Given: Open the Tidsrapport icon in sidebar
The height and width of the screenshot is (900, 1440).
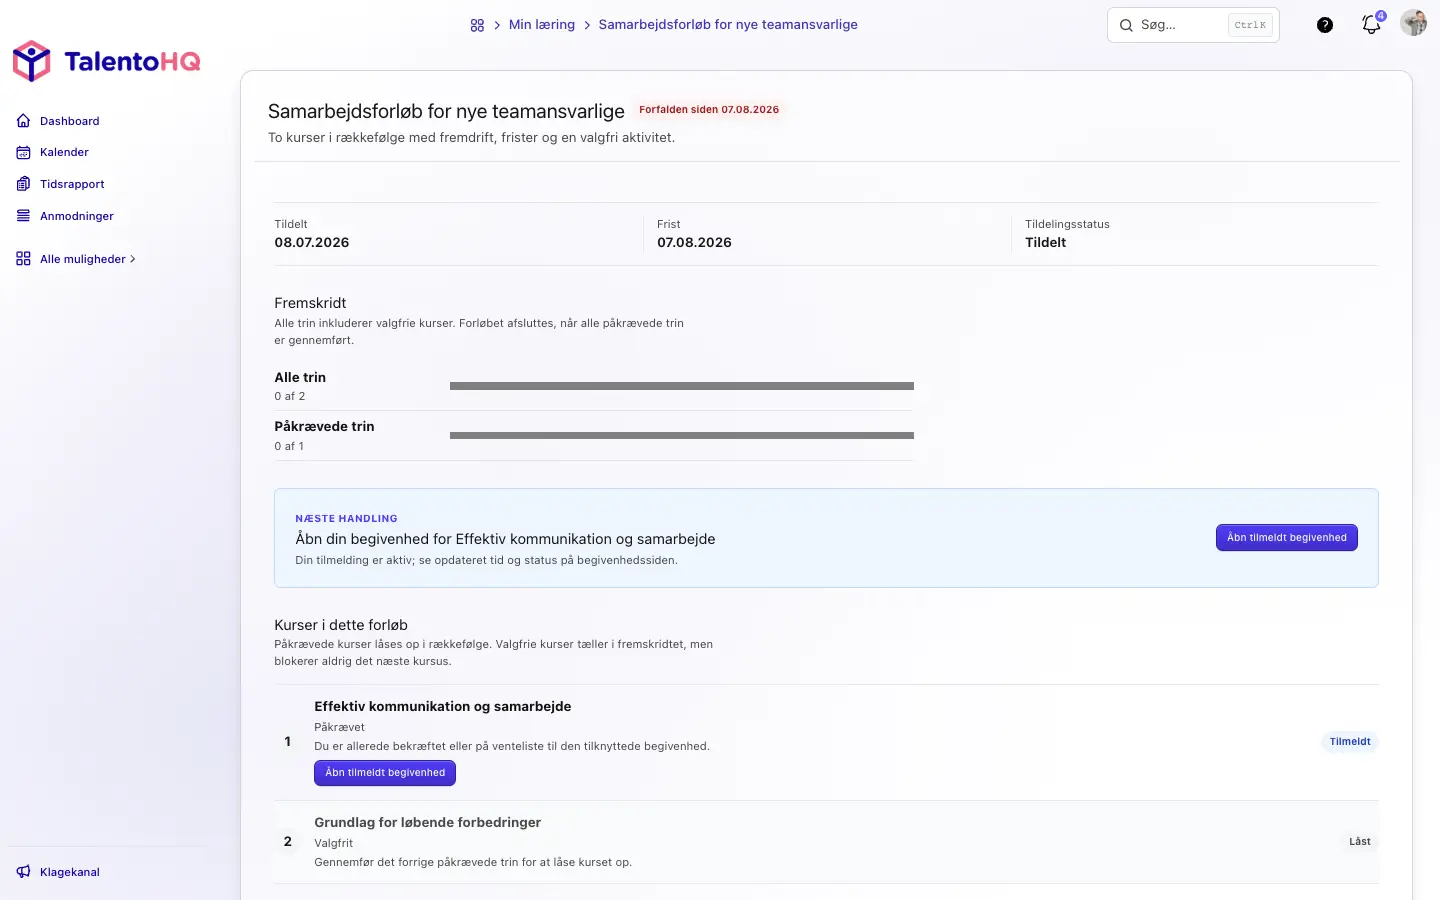Looking at the screenshot, I should (x=23, y=184).
